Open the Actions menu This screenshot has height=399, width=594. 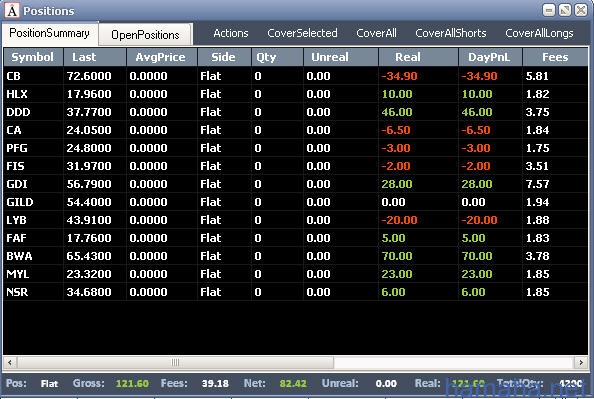[x=231, y=33]
